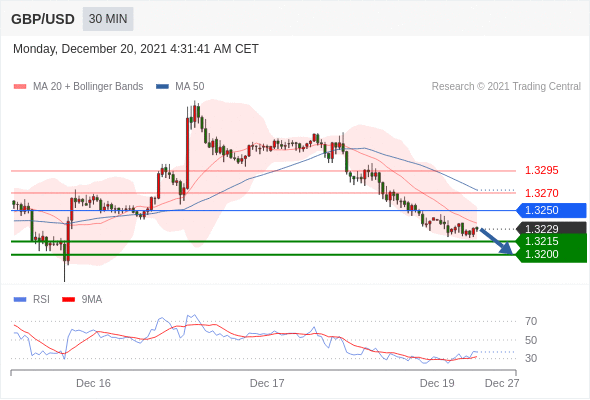Select the MA 50 legend label
590x400 pixels.
click(190, 87)
